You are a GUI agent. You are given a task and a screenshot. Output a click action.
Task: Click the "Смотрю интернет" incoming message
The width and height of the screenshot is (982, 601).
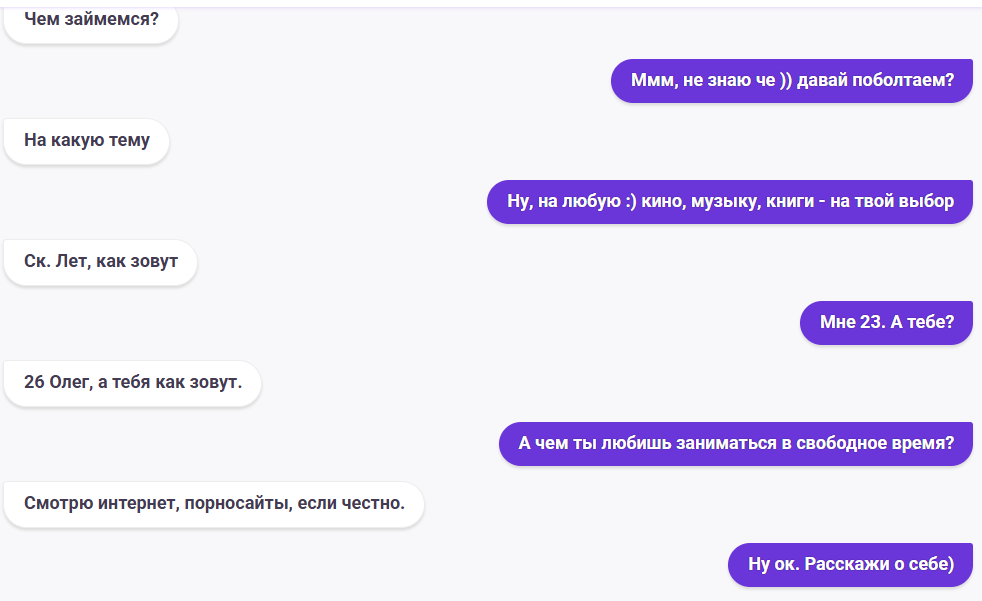tap(213, 503)
